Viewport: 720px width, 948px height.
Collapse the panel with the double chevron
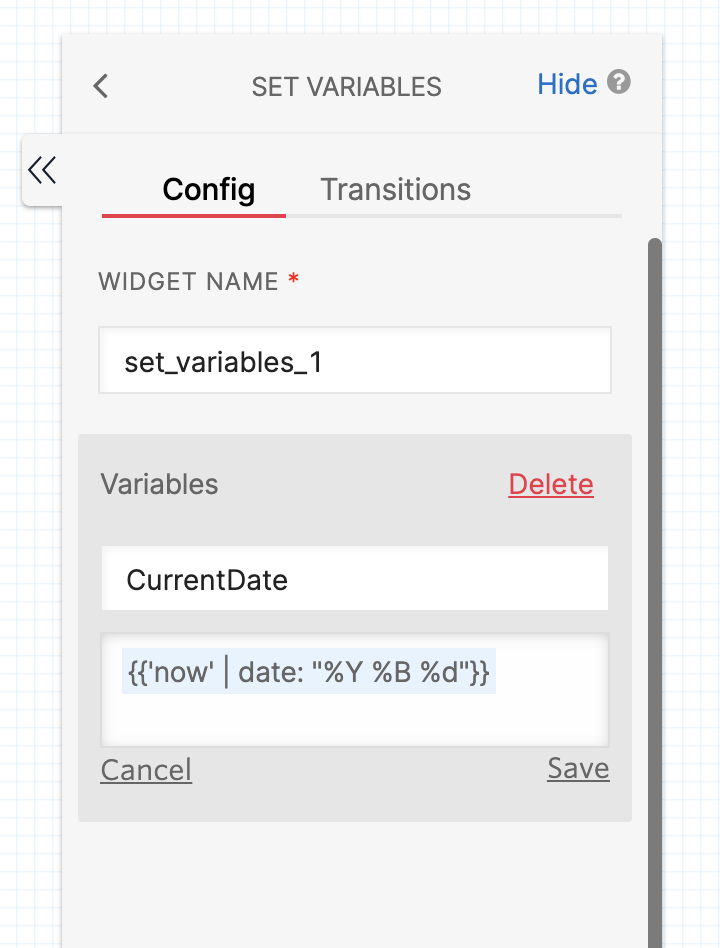[42, 170]
